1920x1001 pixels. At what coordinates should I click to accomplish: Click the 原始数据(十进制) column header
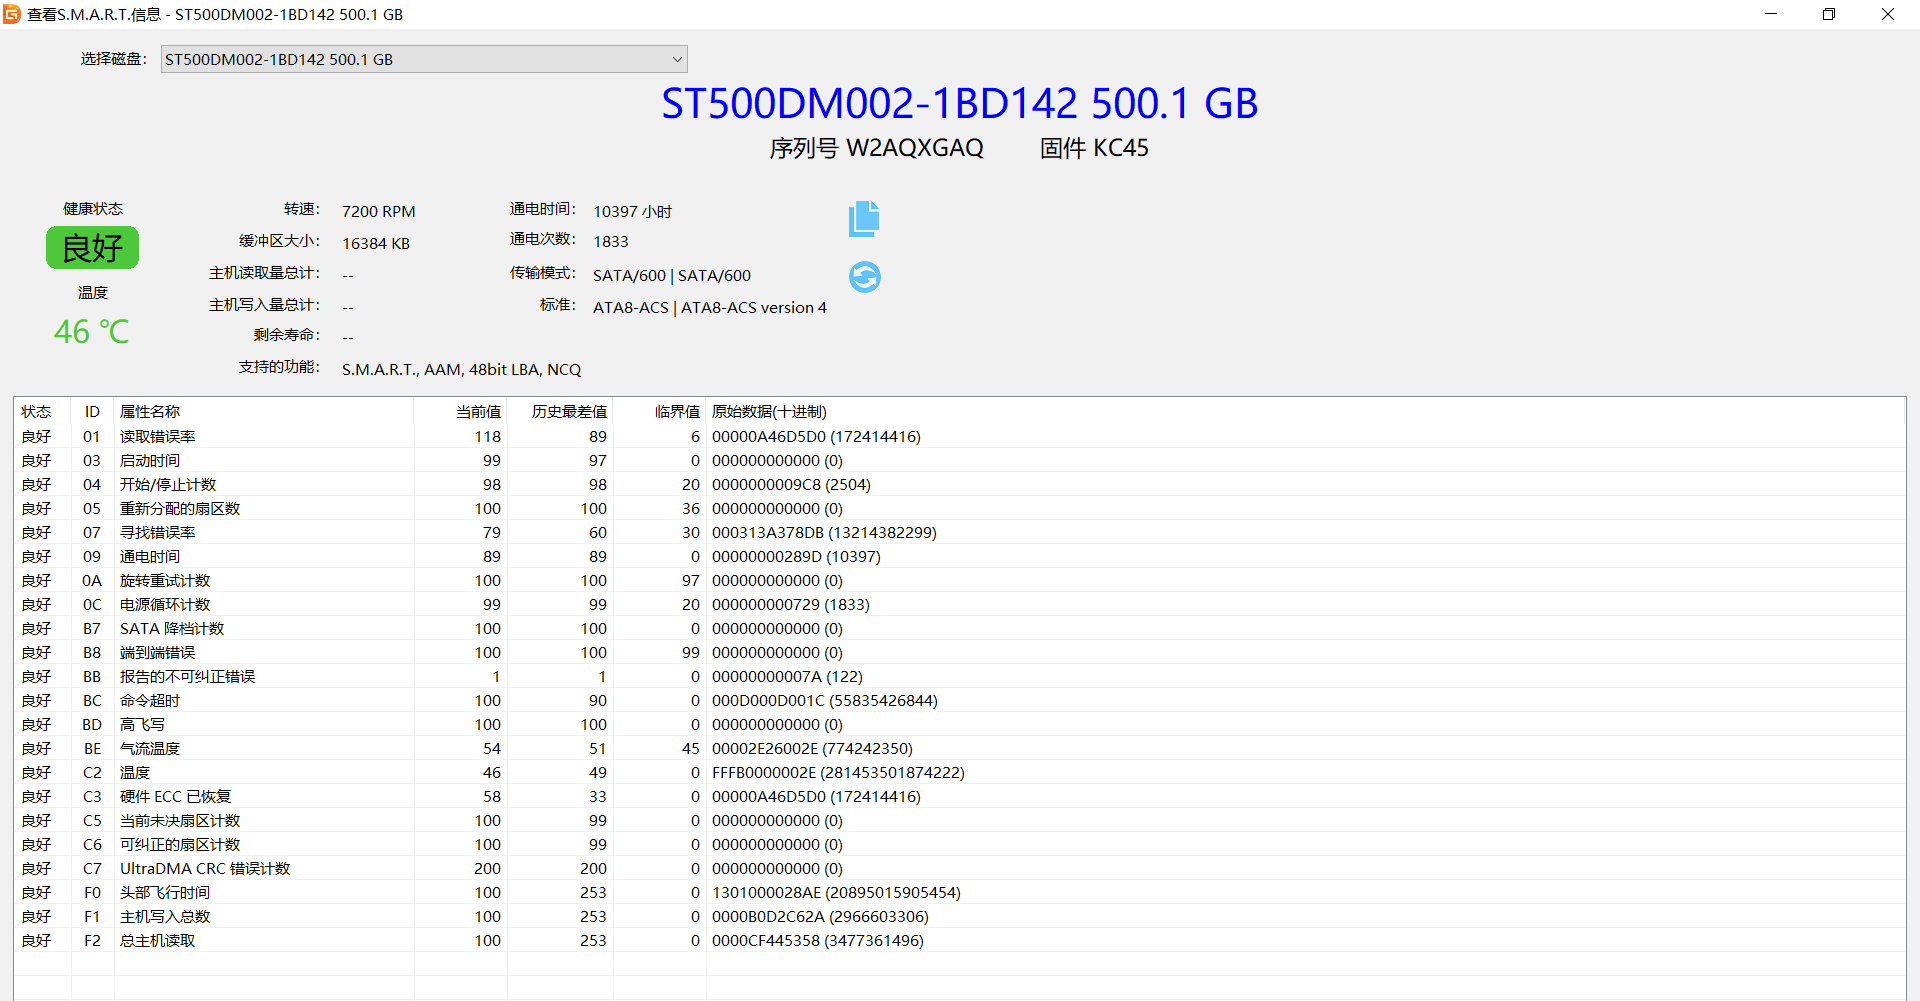click(1305, 412)
